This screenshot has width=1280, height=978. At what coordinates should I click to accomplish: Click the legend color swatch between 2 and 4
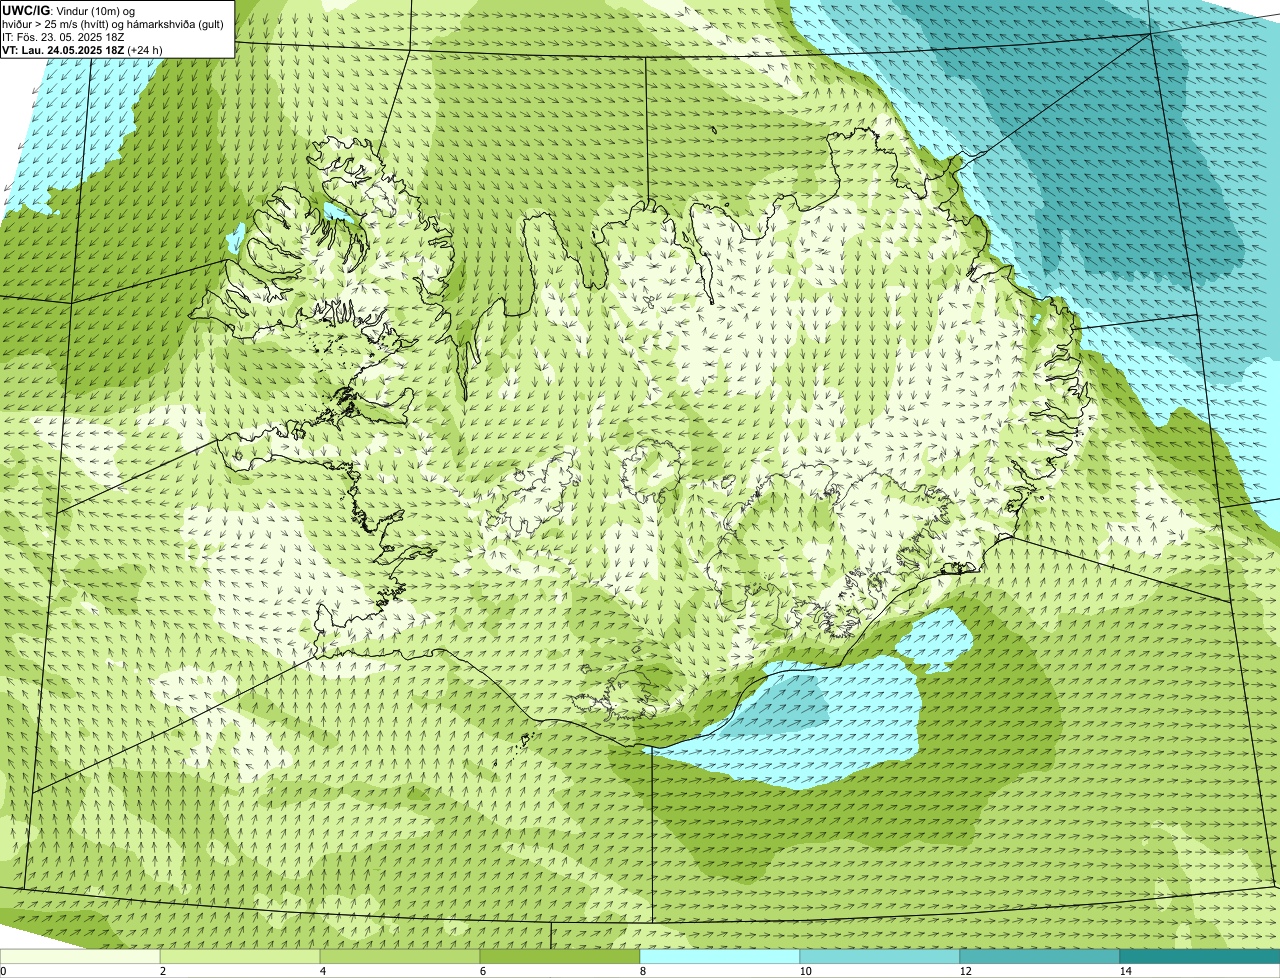240,957
